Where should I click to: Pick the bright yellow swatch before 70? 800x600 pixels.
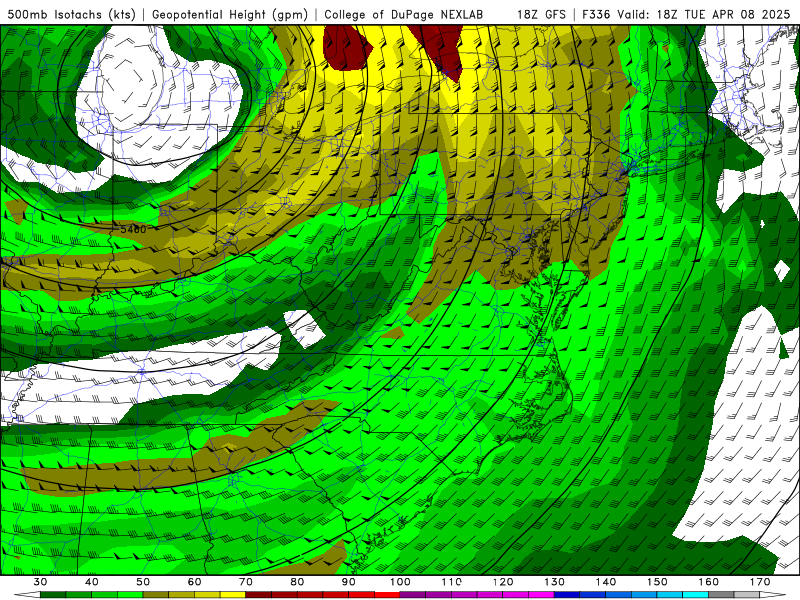233,595
